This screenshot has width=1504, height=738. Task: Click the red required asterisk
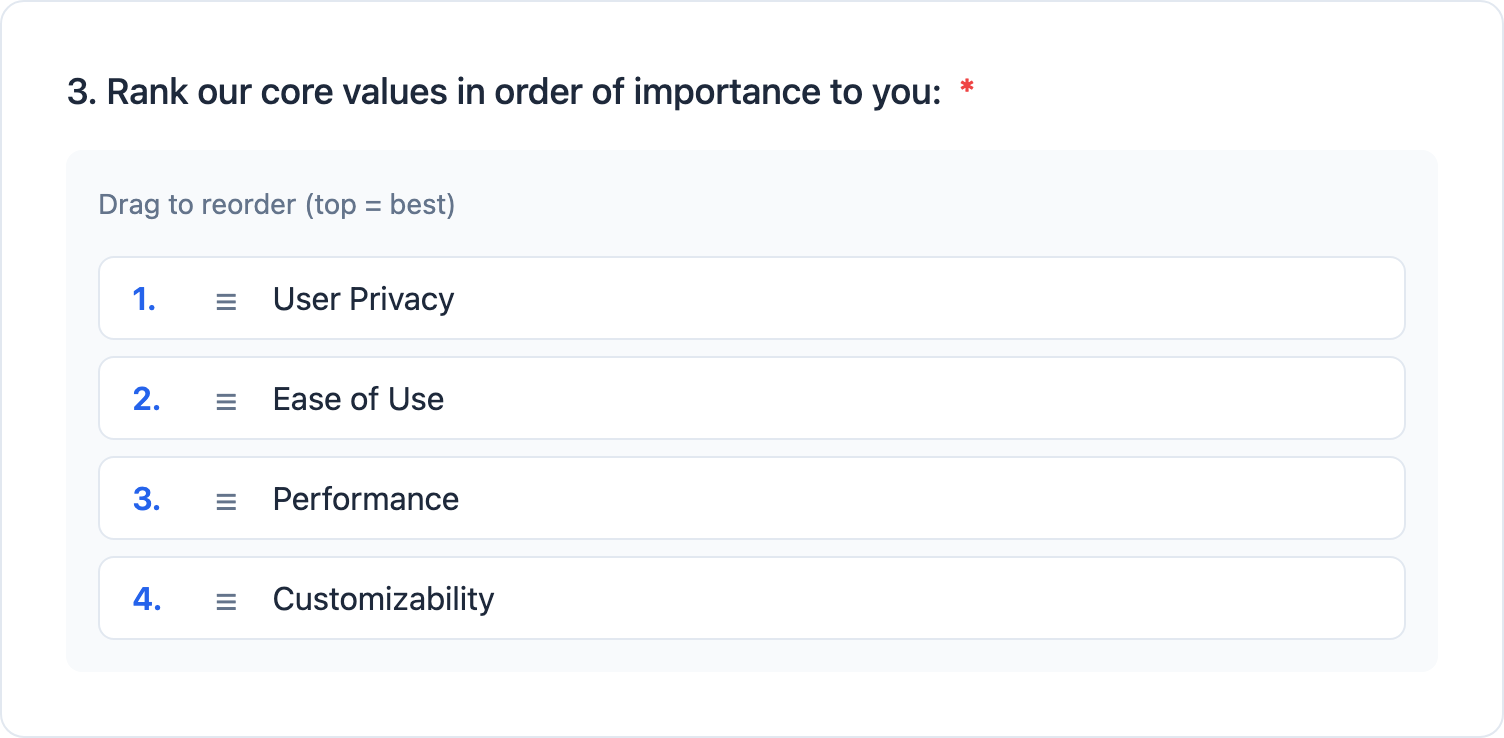[x=966, y=88]
